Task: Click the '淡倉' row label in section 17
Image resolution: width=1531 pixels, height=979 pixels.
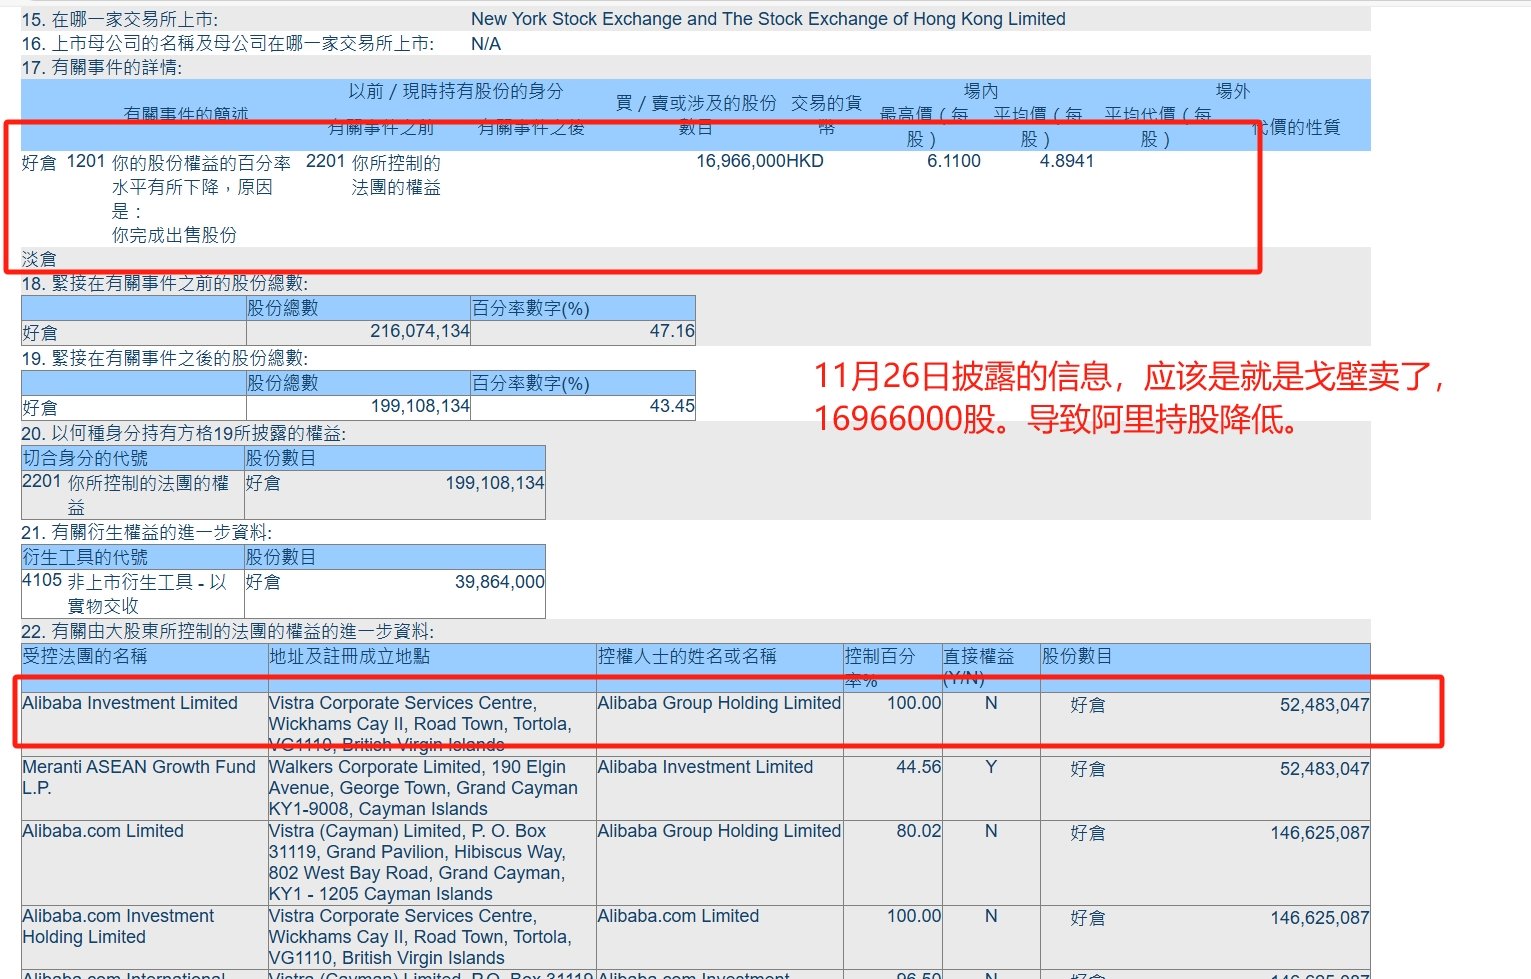Action: point(39,259)
